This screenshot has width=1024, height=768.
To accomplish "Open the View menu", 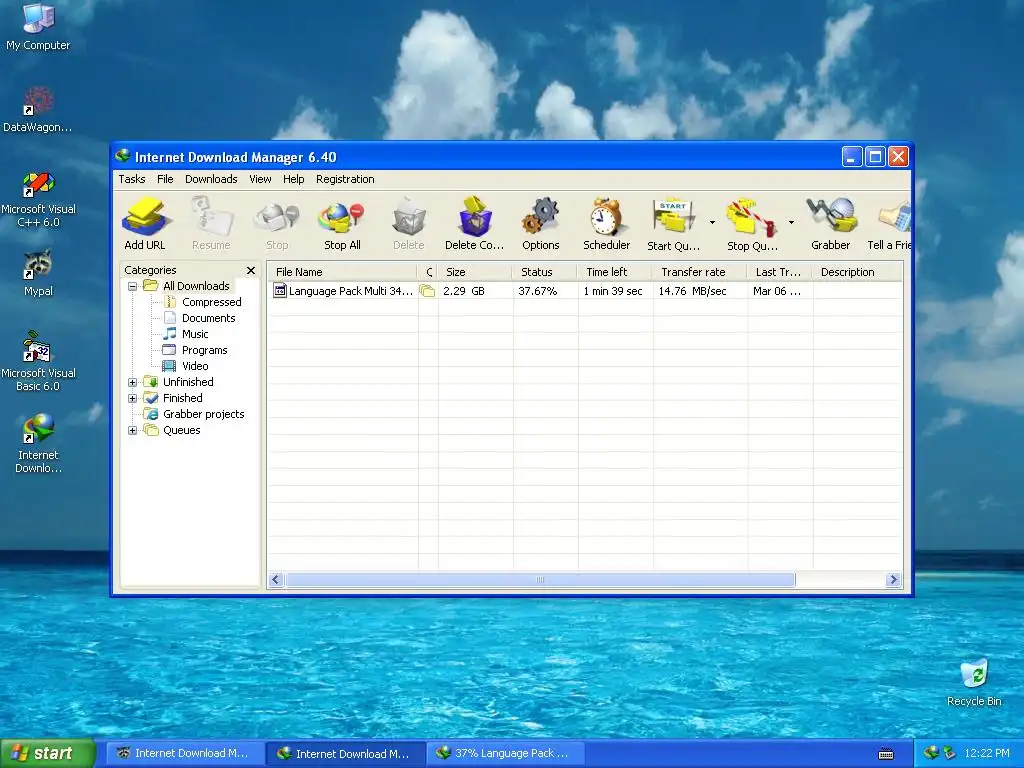I will (x=260, y=179).
